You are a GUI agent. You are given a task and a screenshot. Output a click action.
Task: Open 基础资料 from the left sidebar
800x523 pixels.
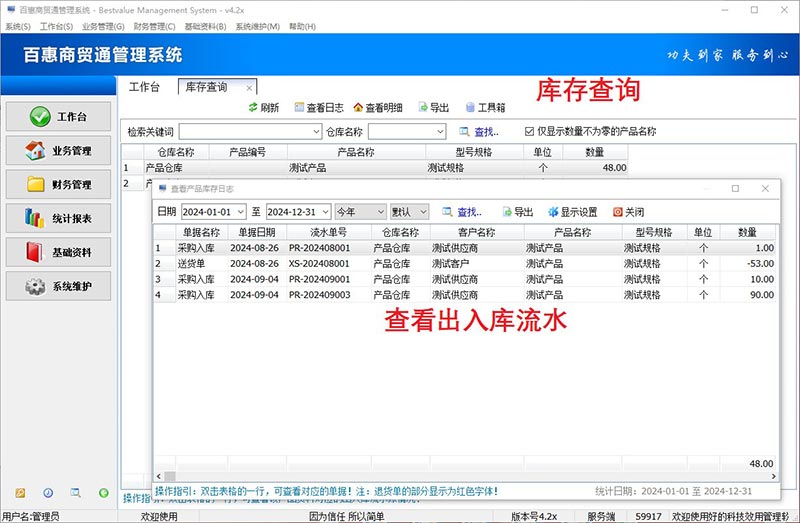(x=59, y=252)
